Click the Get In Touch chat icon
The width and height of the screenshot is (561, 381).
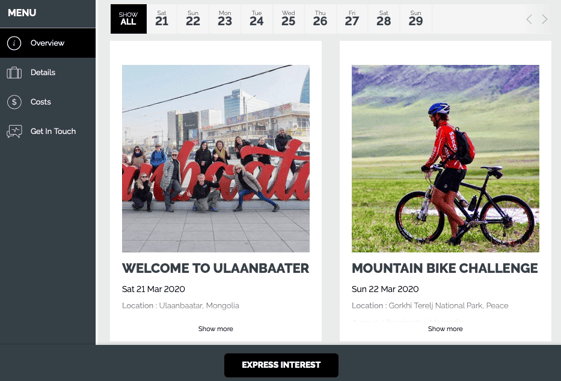coord(14,131)
